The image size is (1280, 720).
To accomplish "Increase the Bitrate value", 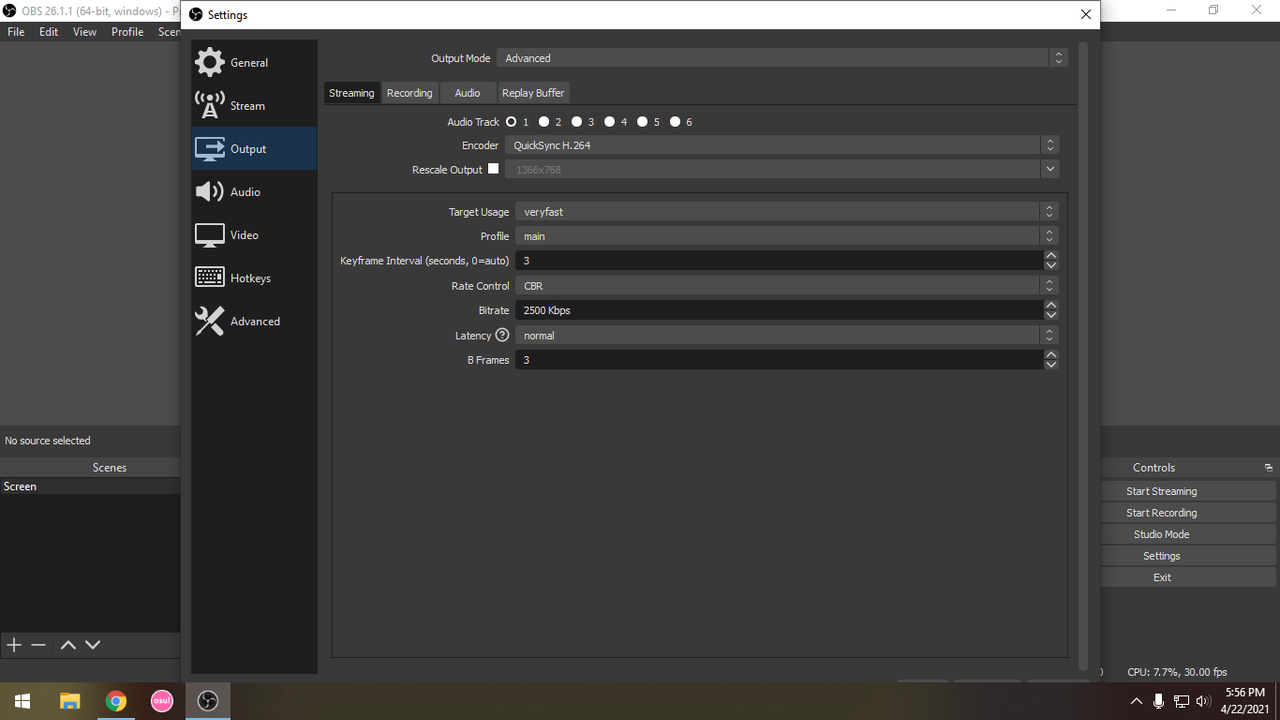I will [x=1051, y=305].
